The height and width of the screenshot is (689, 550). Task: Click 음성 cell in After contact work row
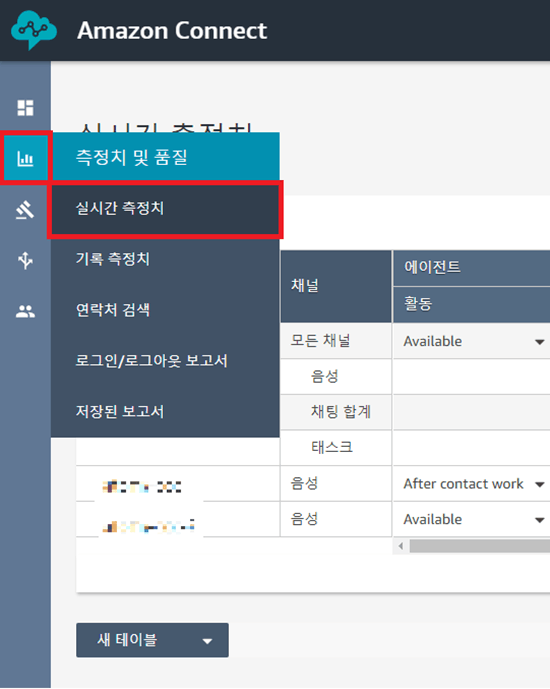(336, 483)
